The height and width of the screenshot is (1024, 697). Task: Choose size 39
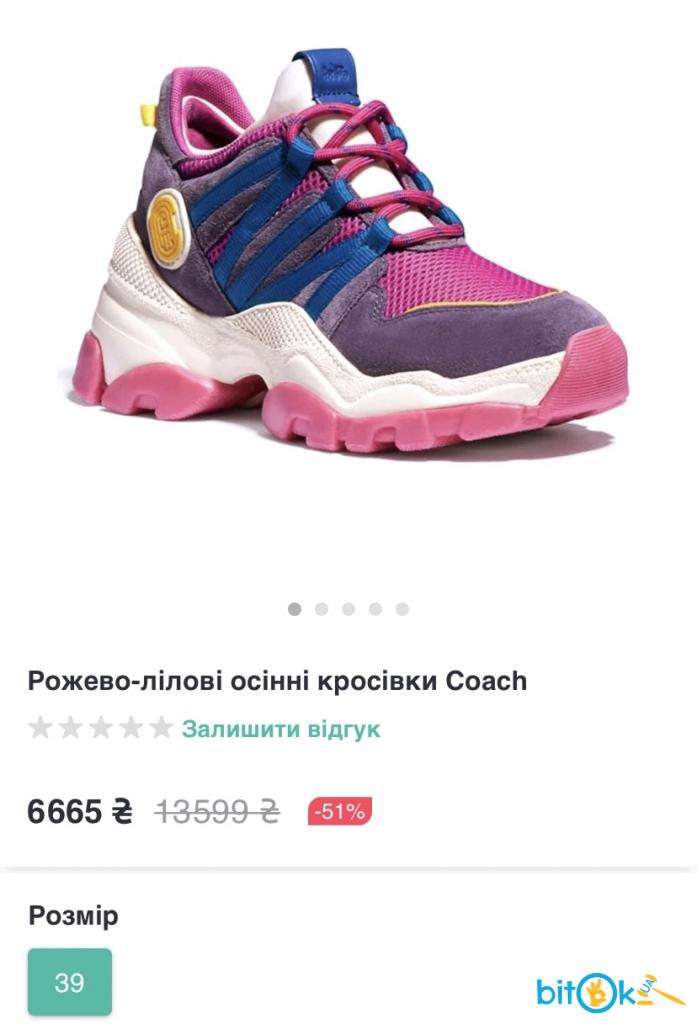(x=69, y=982)
